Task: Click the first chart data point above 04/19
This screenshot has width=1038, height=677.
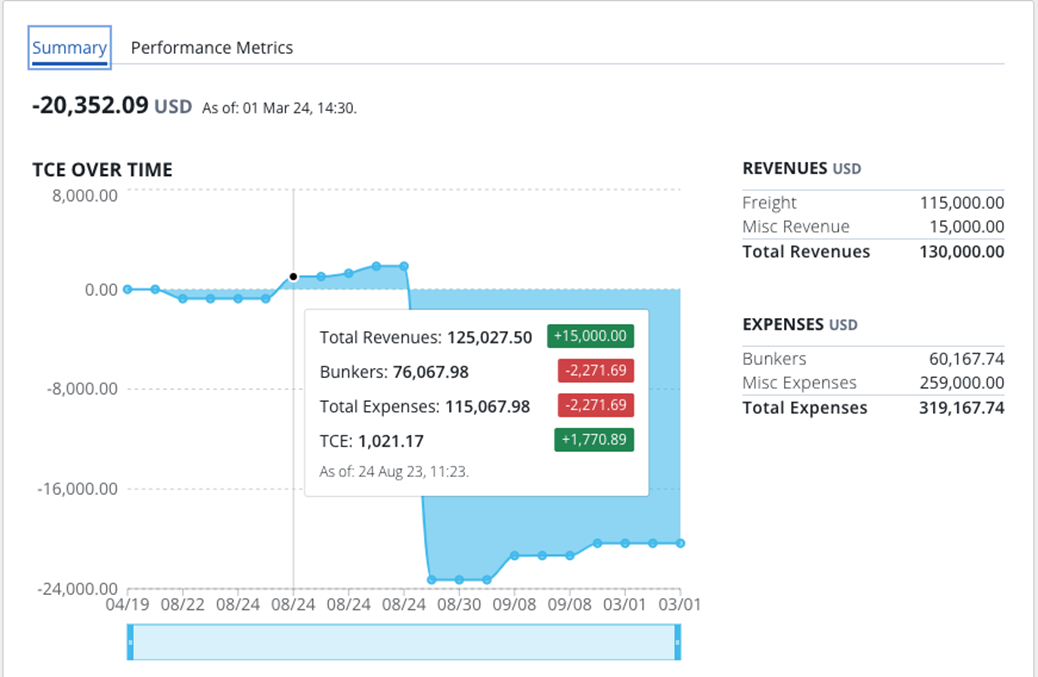Action: click(x=127, y=289)
